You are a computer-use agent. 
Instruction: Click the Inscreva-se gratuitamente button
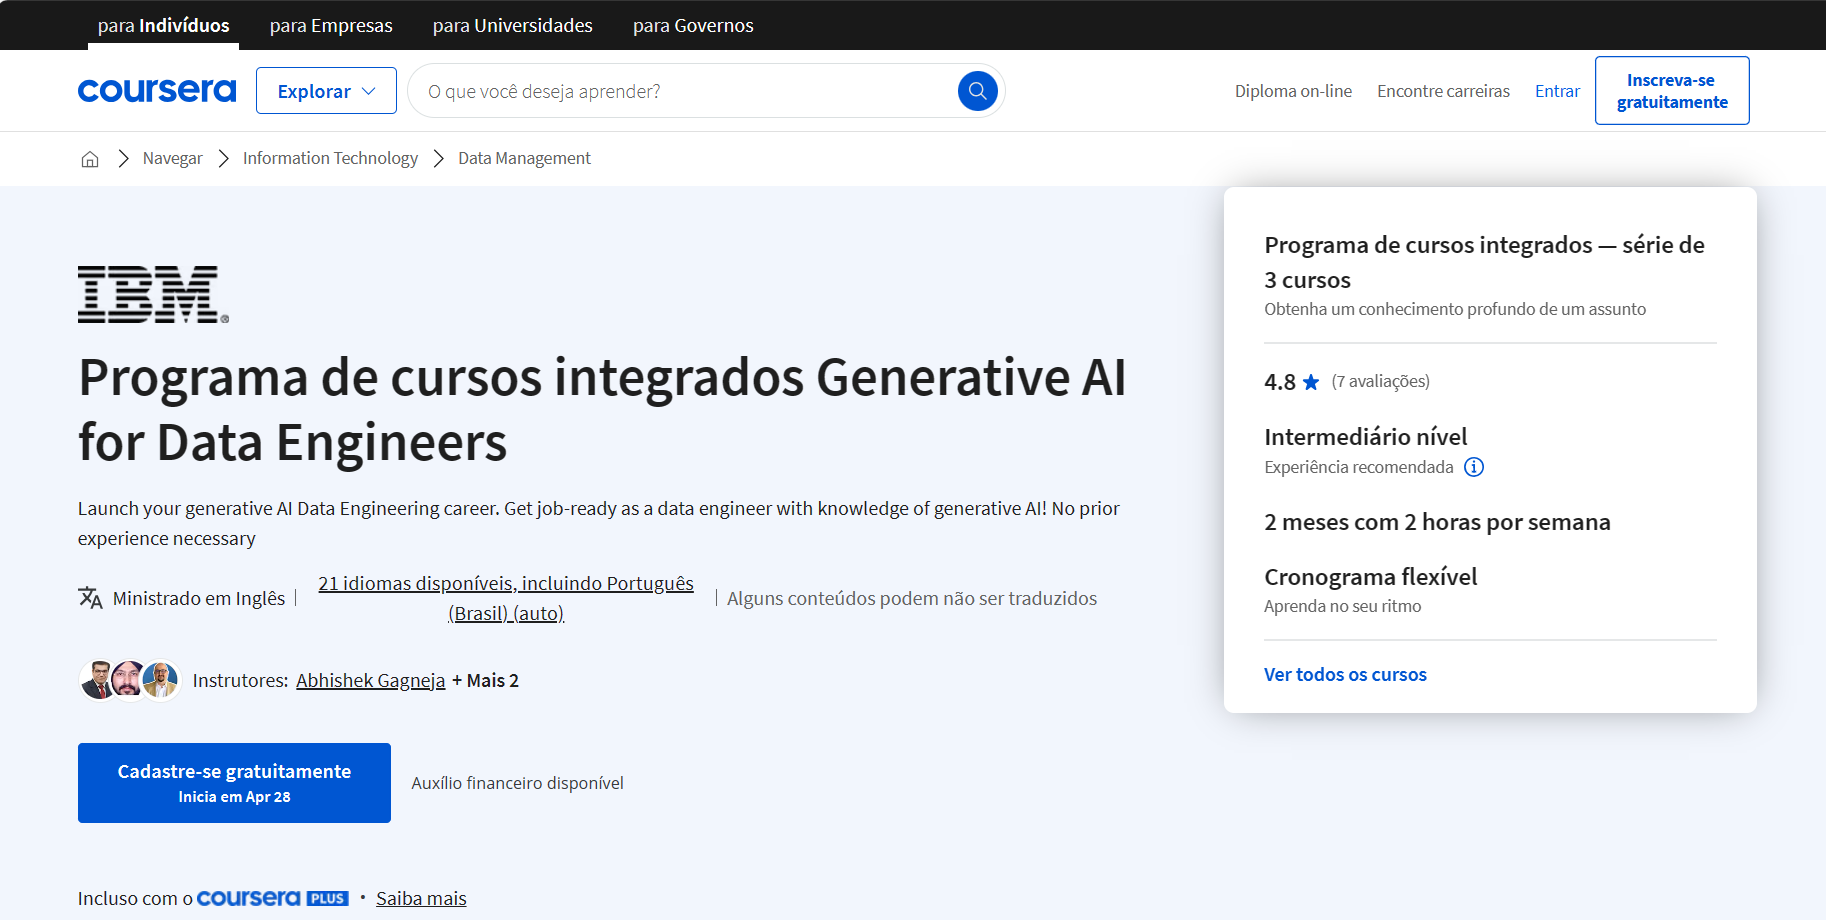click(1671, 90)
